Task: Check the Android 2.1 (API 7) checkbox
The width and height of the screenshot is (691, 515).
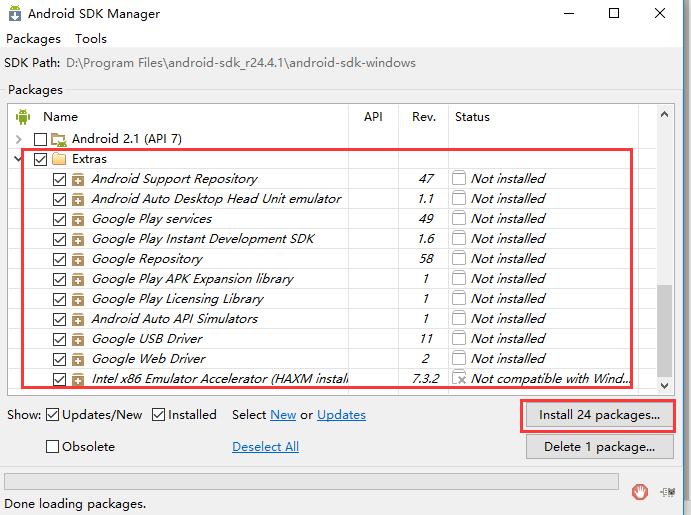Action: (41, 139)
